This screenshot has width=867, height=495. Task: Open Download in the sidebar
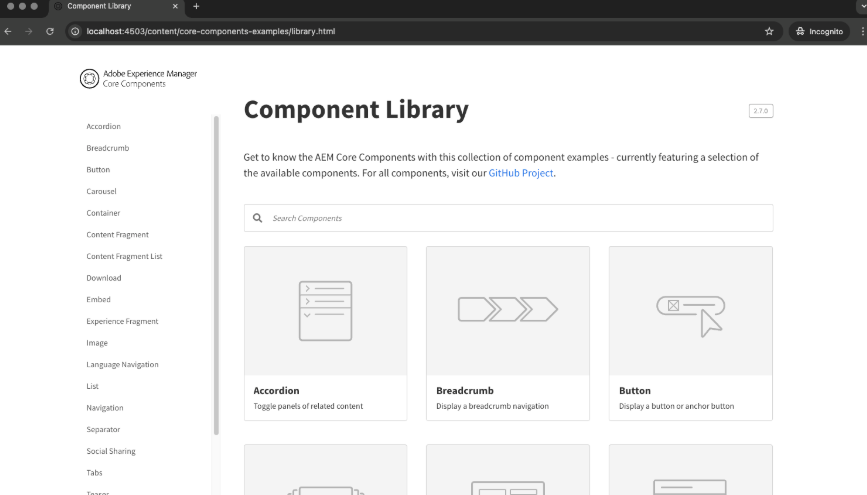103,278
